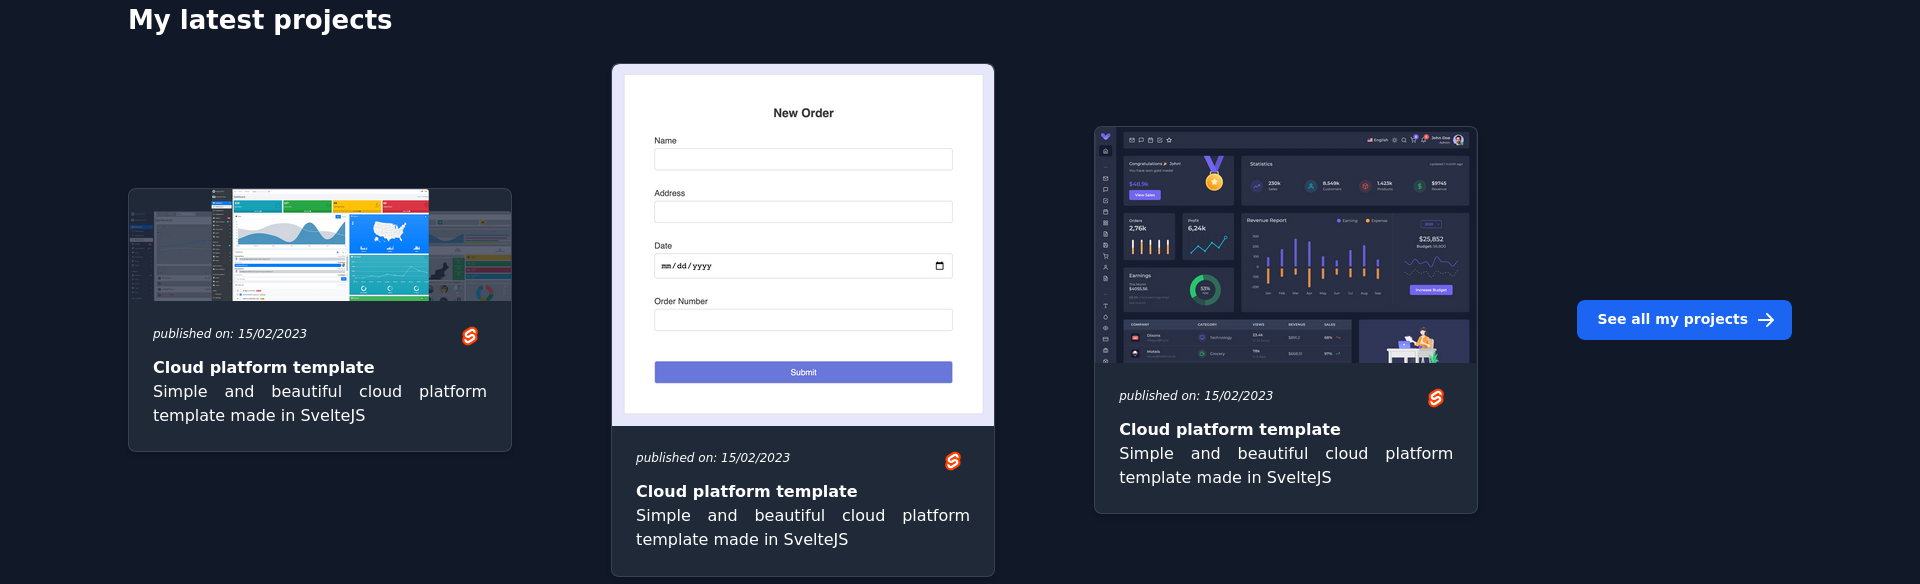Click the third card's 'published on: 15/02/2023' text
Screen dimensions: 1920x584
point(1196,396)
